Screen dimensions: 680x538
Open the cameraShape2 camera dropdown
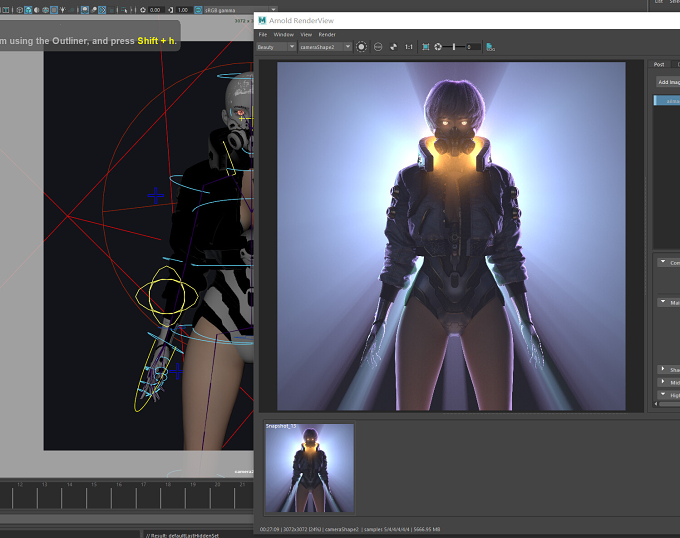(325, 47)
